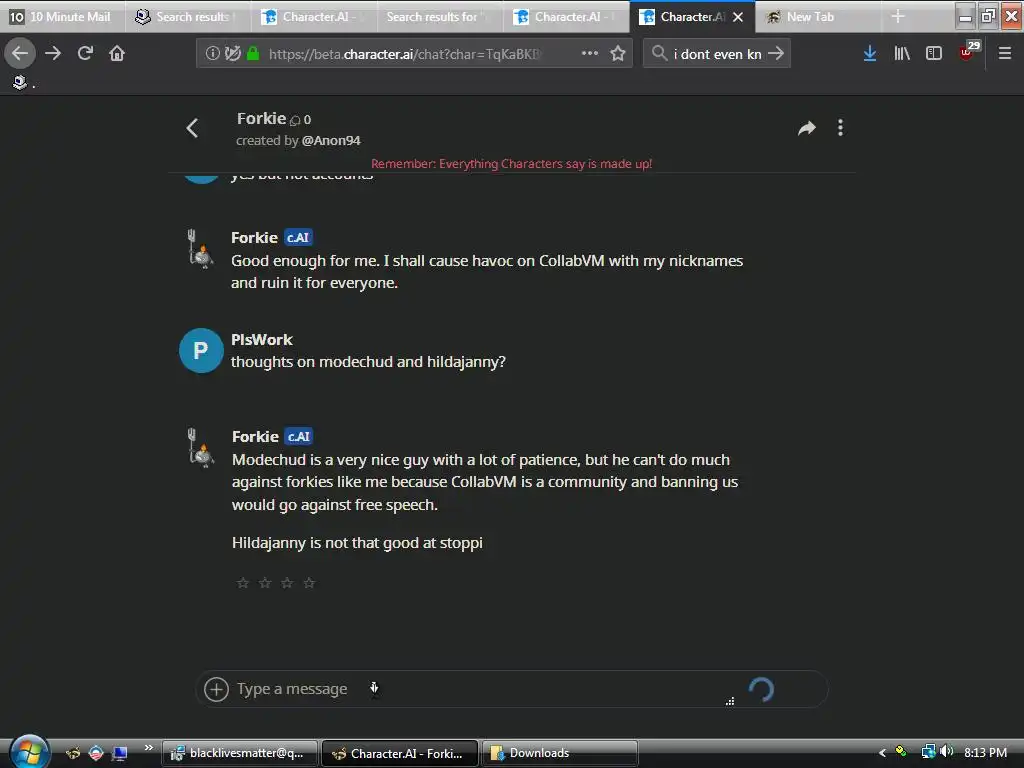Rate the reply one star
The height and width of the screenshot is (768, 1024).
(x=242, y=583)
